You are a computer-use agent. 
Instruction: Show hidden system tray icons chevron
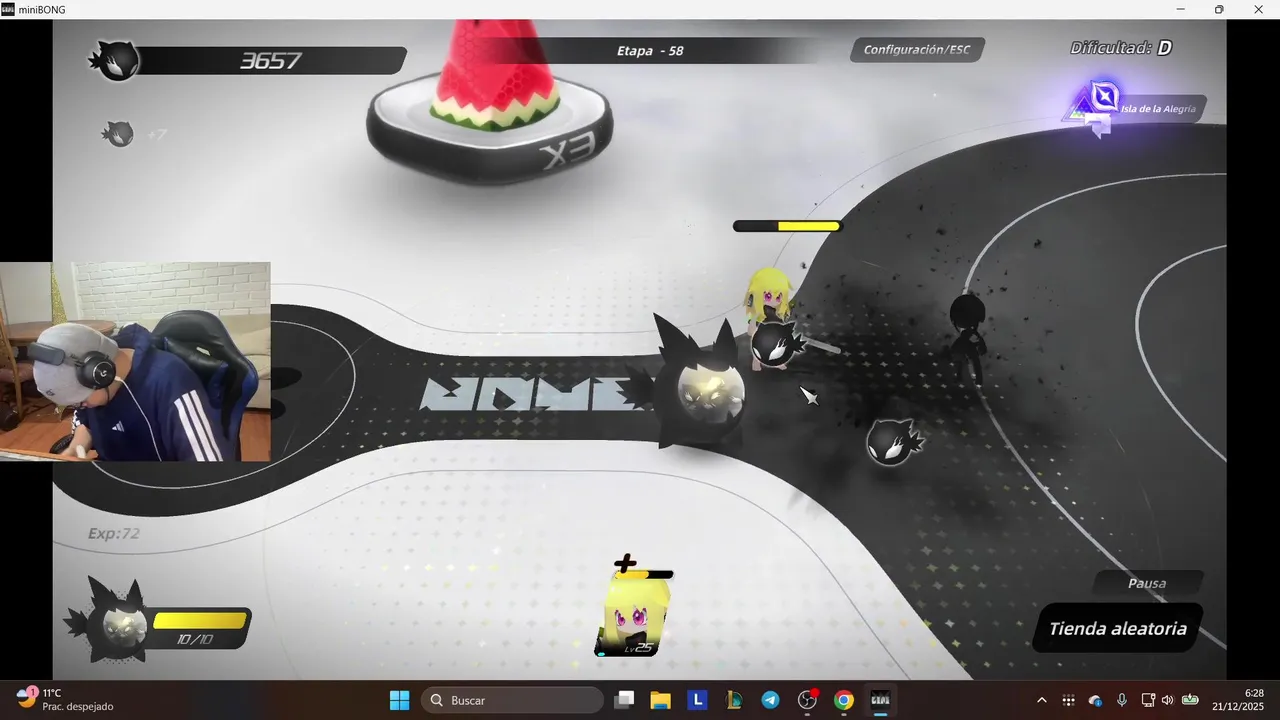tap(1042, 700)
